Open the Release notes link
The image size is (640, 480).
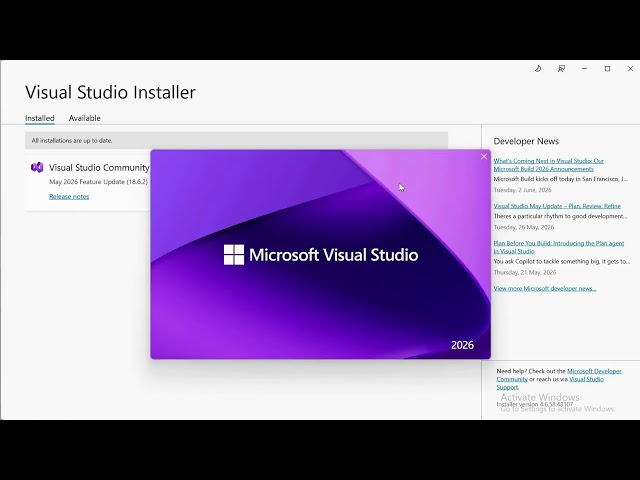point(69,196)
